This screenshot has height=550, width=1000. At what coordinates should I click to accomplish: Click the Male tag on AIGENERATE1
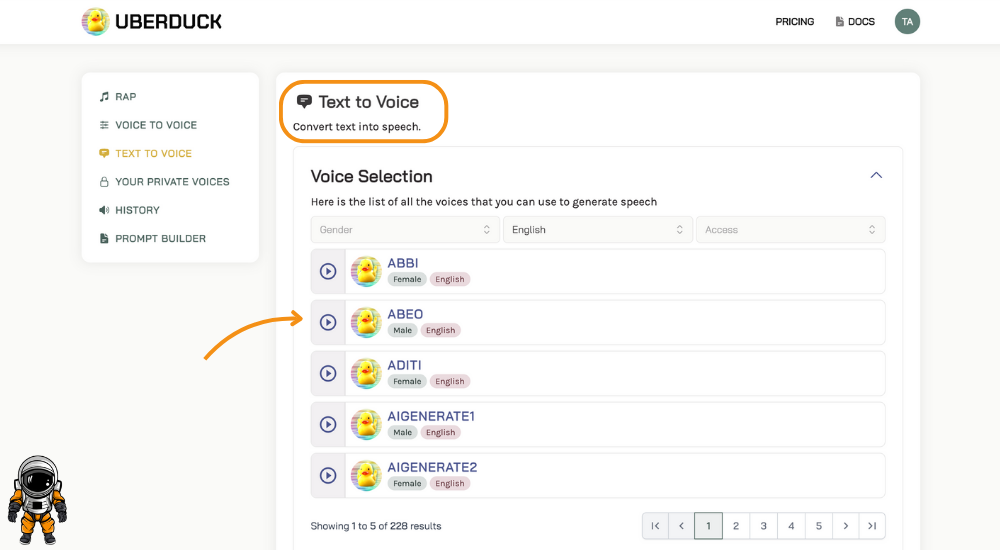402,433
